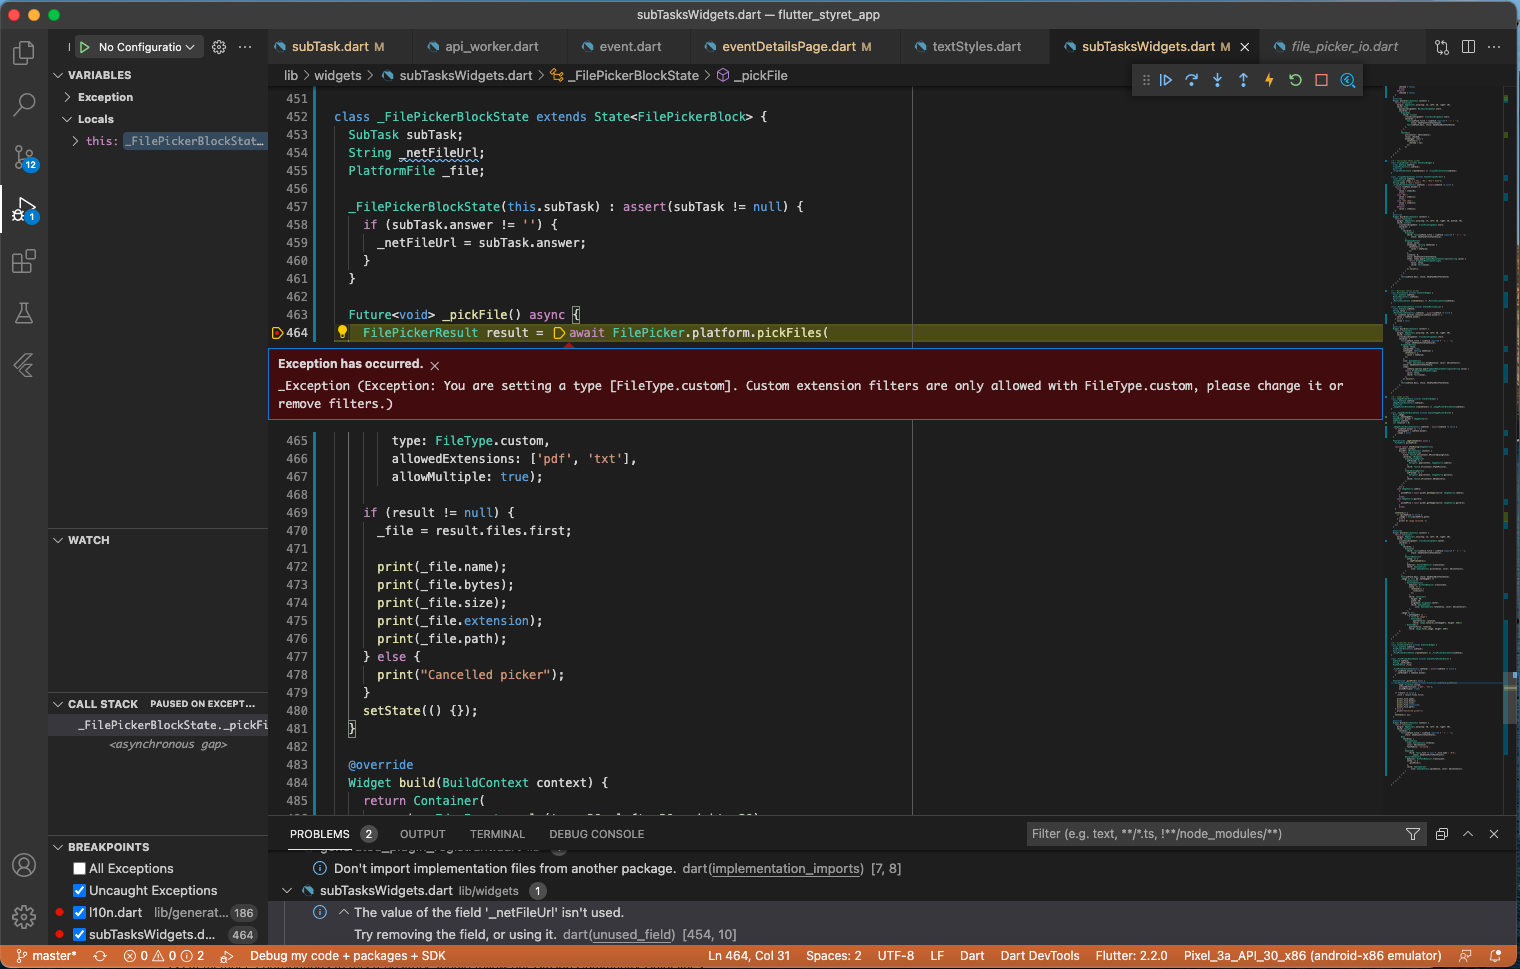Expand the _FilePickerBlockState variable under Locals
Viewport: 1520px width, 969px height.
[x=77, y=140]
